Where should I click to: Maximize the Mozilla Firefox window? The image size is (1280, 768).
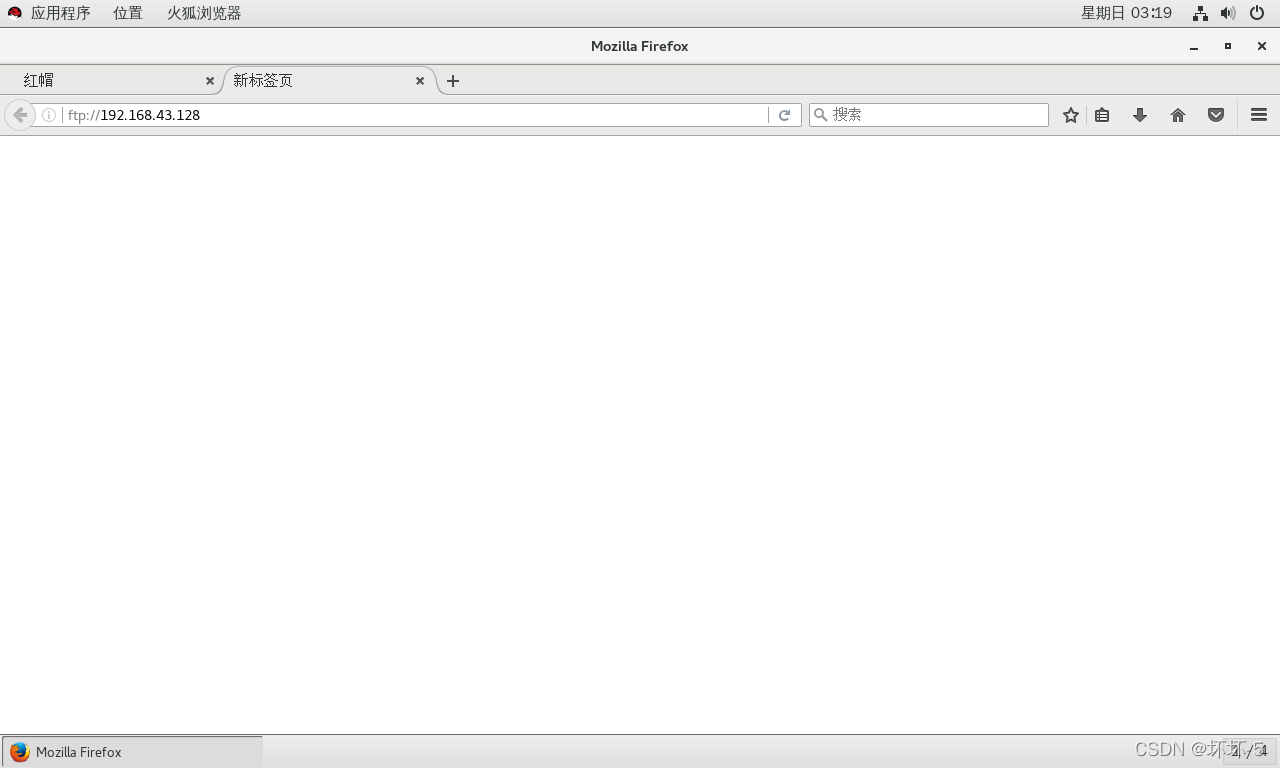pyautogui.click(x=1228, y=46)
